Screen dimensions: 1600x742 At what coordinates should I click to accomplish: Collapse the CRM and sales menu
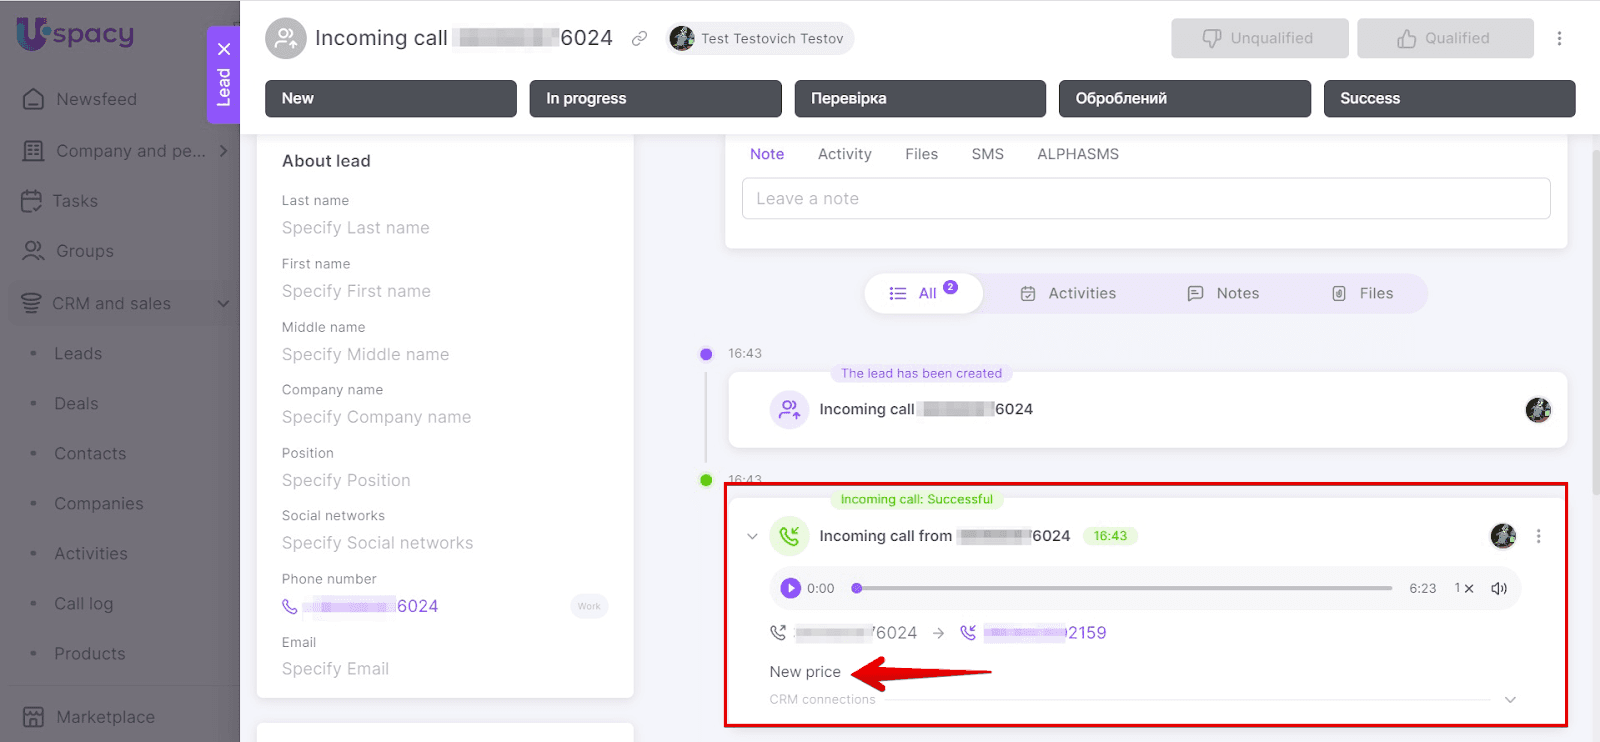(x=223, y=303)
